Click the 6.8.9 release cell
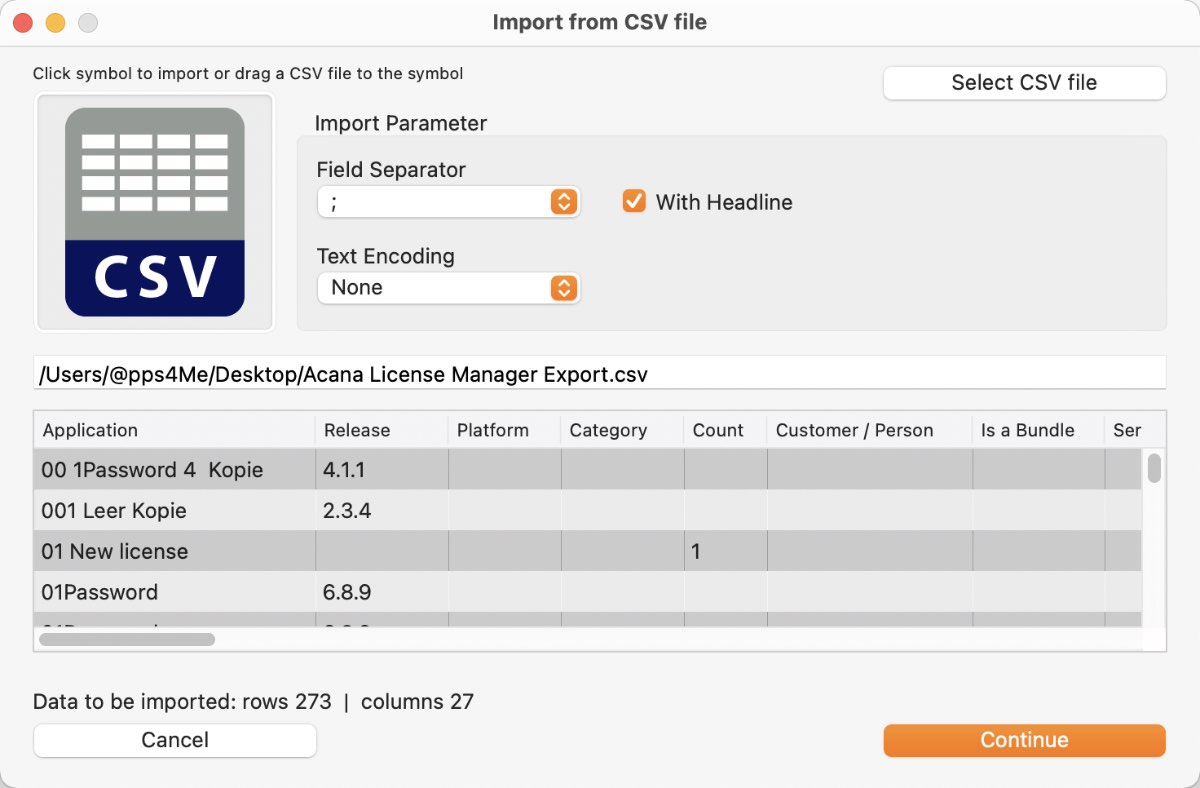Viewport: 1200px width, 788px height. [x=381, y=592]
